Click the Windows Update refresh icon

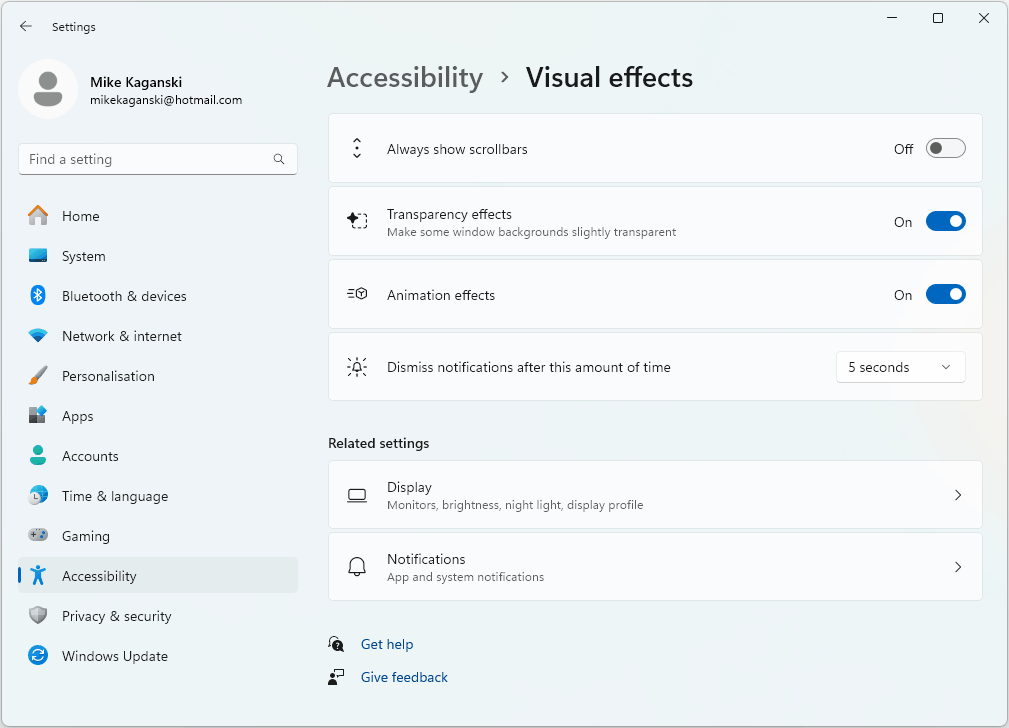coord(38,655)
